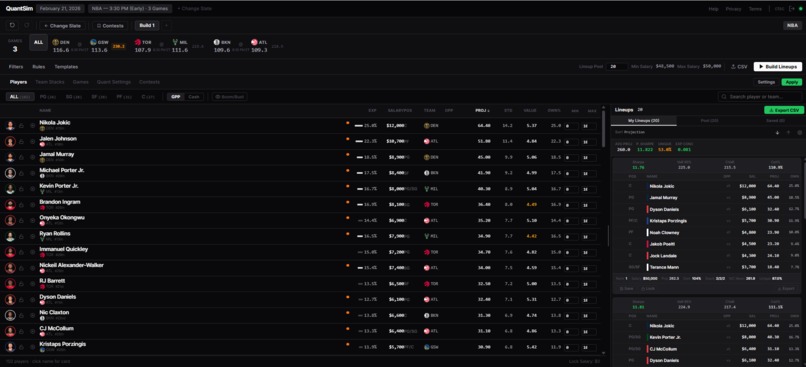Lock Michael Porter Jr. with the lock icon
Viewport: 806px width, 367px height.
coord(22,173)
